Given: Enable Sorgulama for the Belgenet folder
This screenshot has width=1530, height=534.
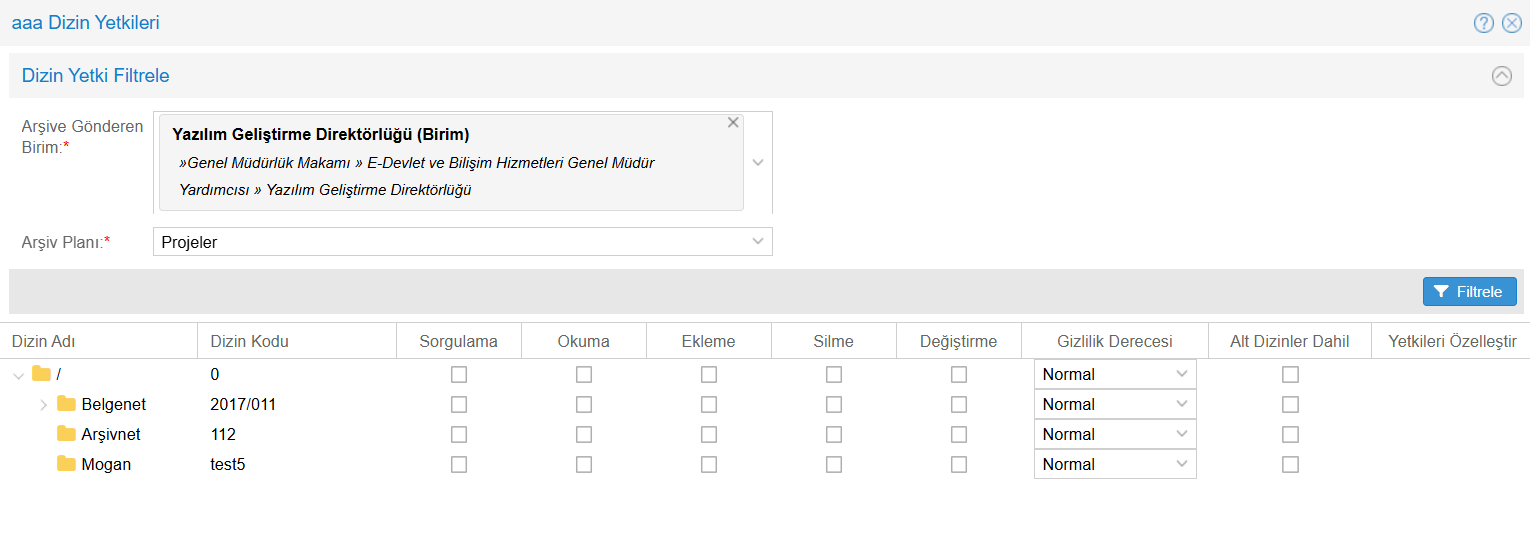Looking at the screenshot, I should [x=459, y=405].
